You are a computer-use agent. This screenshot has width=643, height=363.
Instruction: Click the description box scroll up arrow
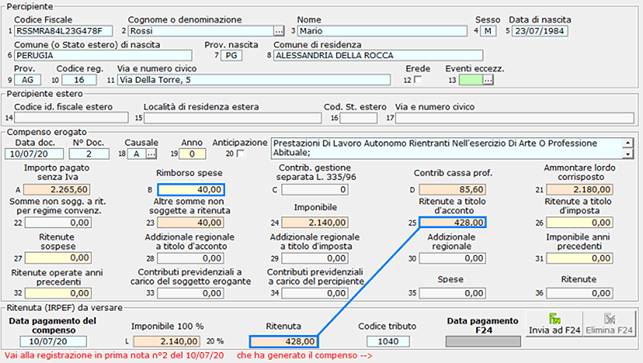(627, 143)
